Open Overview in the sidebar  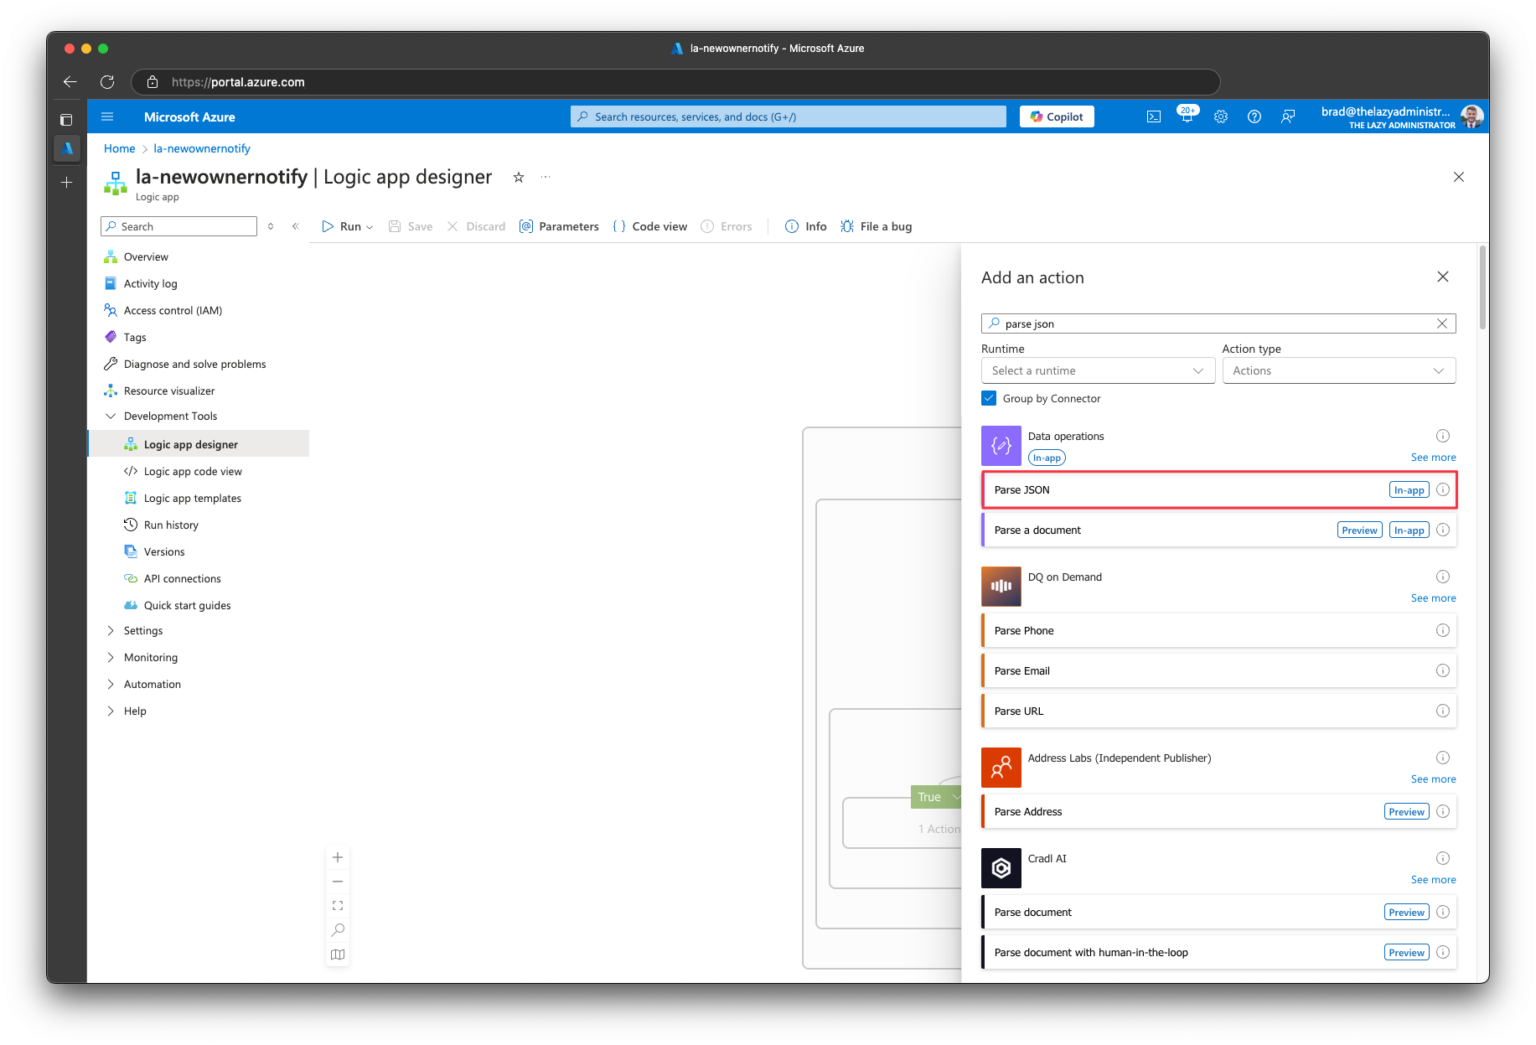point(146,257)
